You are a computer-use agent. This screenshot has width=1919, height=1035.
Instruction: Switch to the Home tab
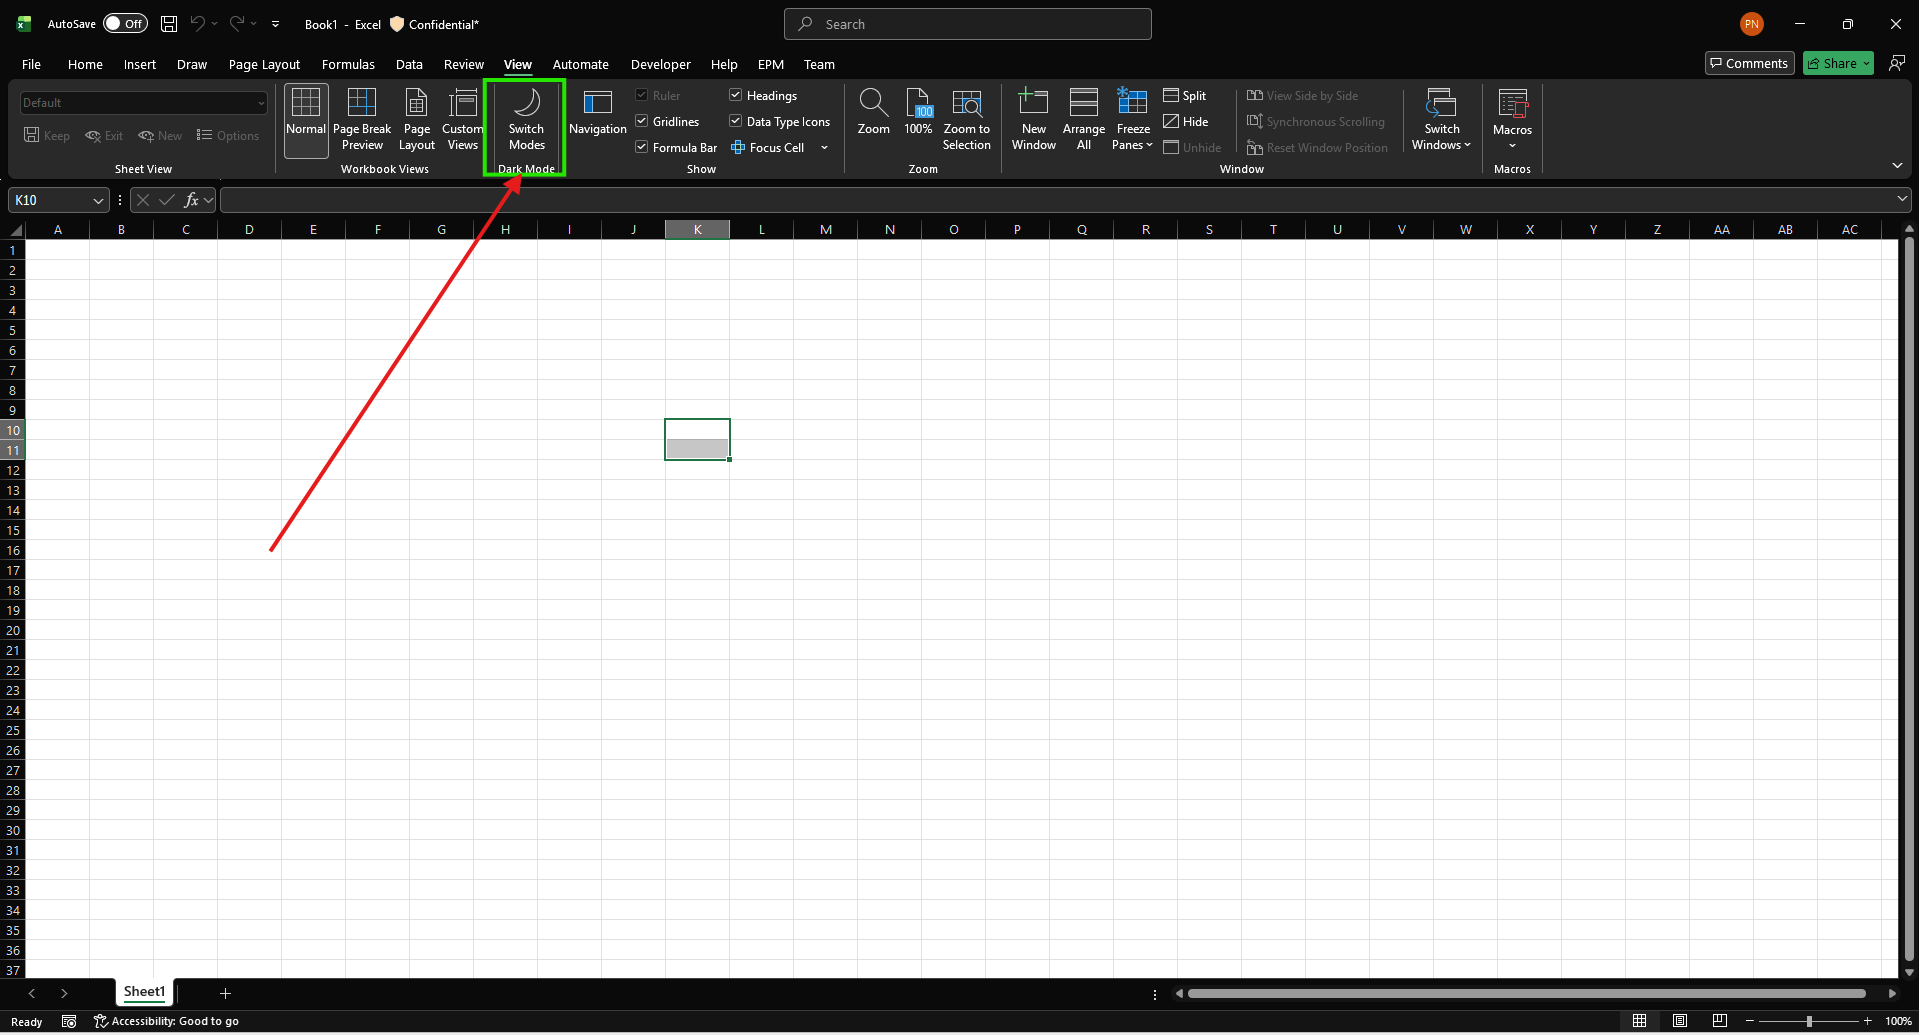point(85,64)
